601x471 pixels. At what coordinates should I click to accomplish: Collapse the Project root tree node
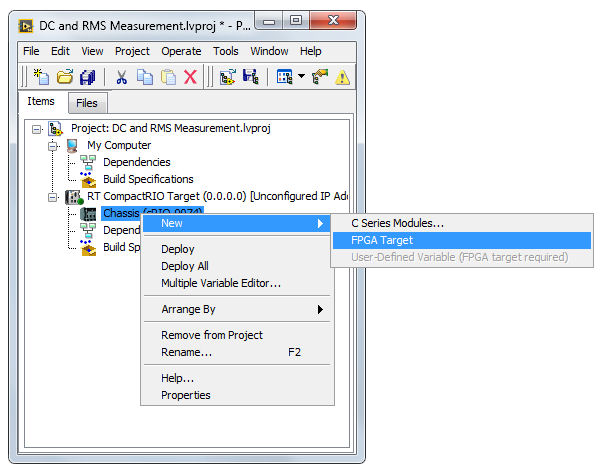pos(37,129)
